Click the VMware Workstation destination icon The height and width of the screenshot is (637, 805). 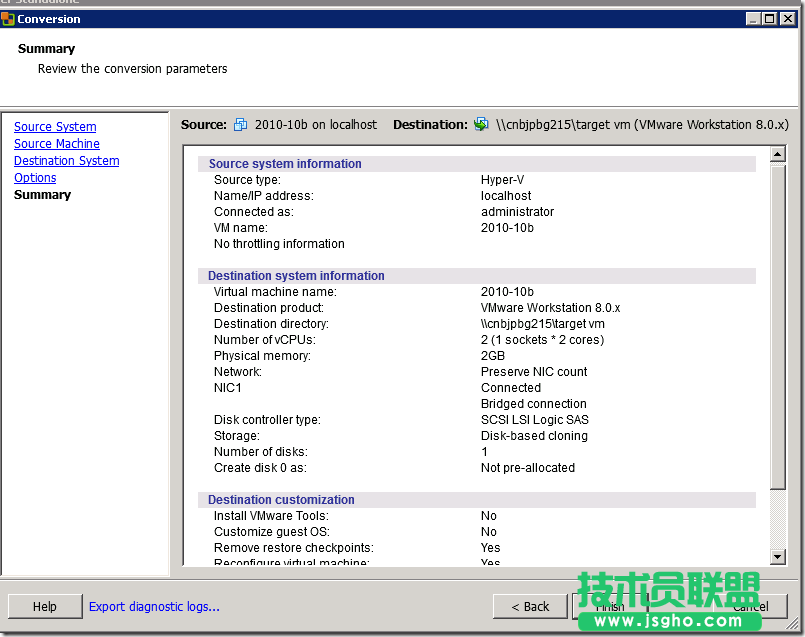pos(481,124)
